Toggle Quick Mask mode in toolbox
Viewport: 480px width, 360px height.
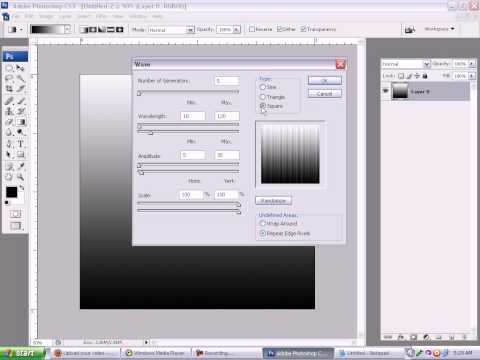[15, 214]
